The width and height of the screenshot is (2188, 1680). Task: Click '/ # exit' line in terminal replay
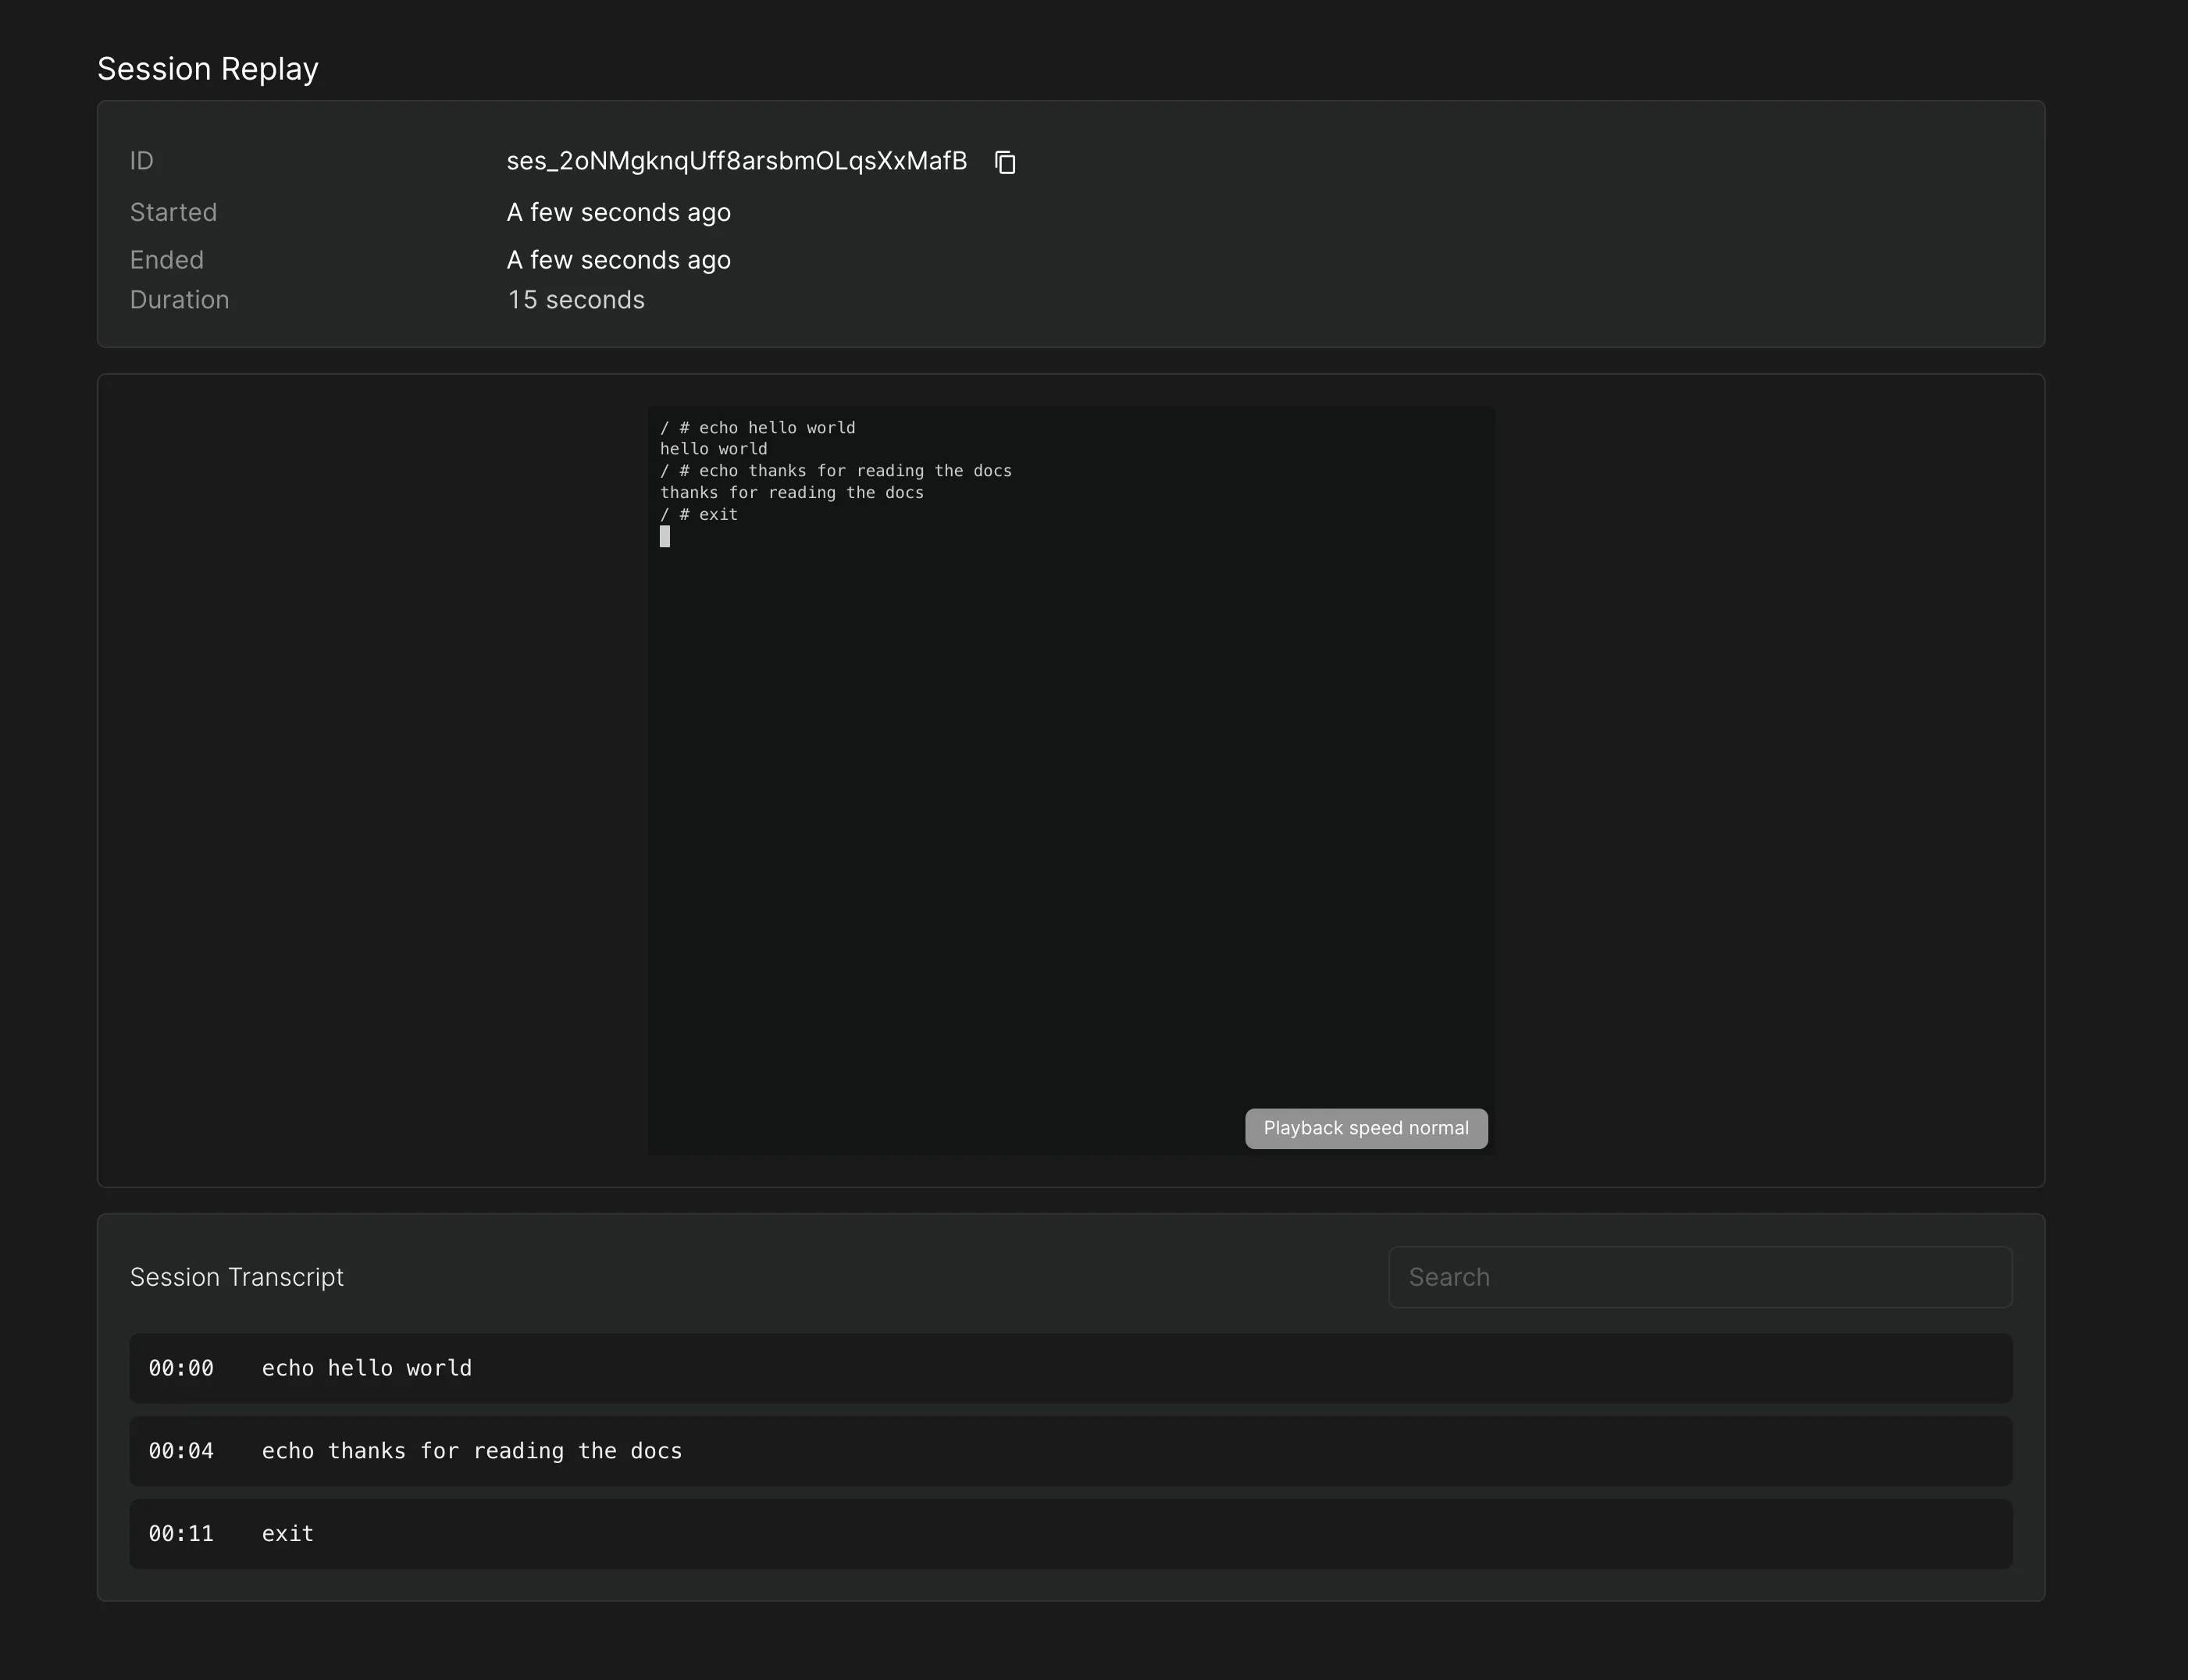tap(698, 514)
